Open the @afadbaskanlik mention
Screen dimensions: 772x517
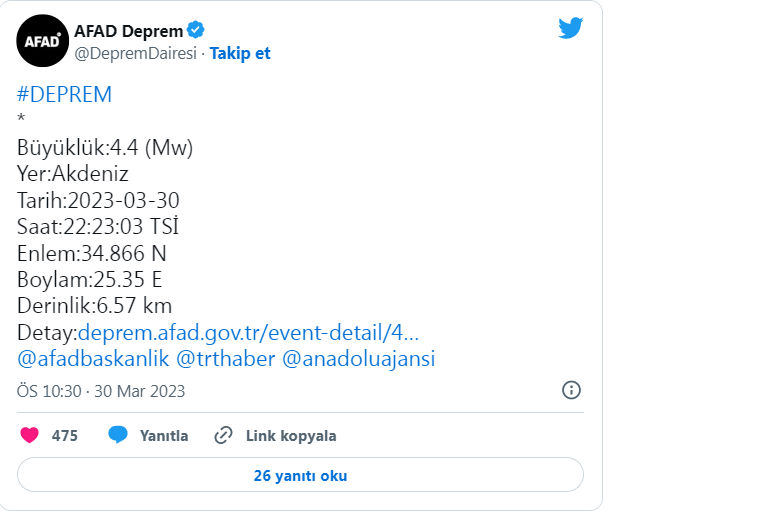pyautogui.click(x=93, y=359)
